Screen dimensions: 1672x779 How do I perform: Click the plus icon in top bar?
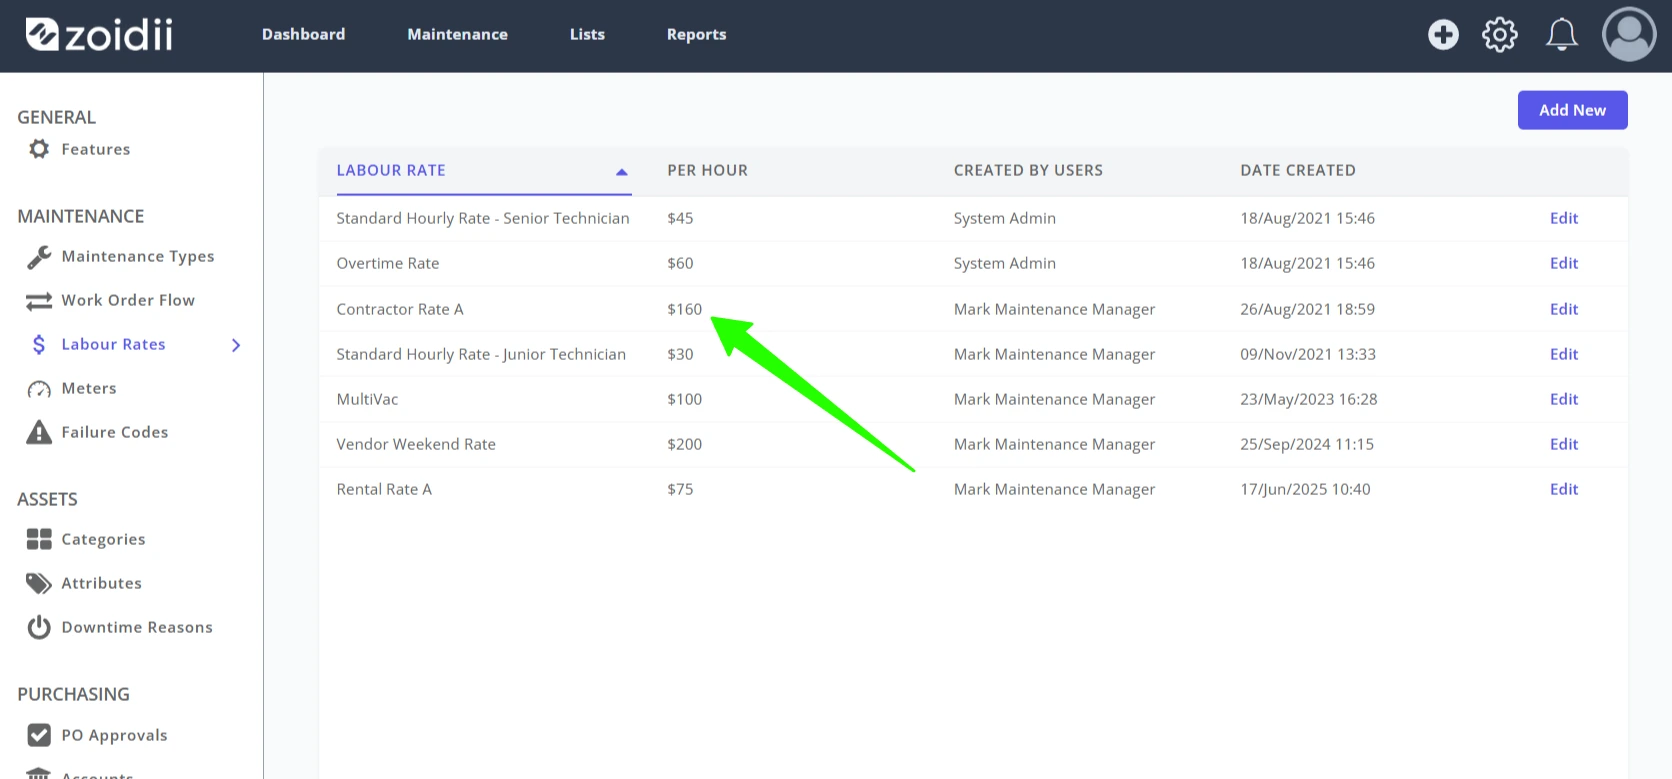1443,35
